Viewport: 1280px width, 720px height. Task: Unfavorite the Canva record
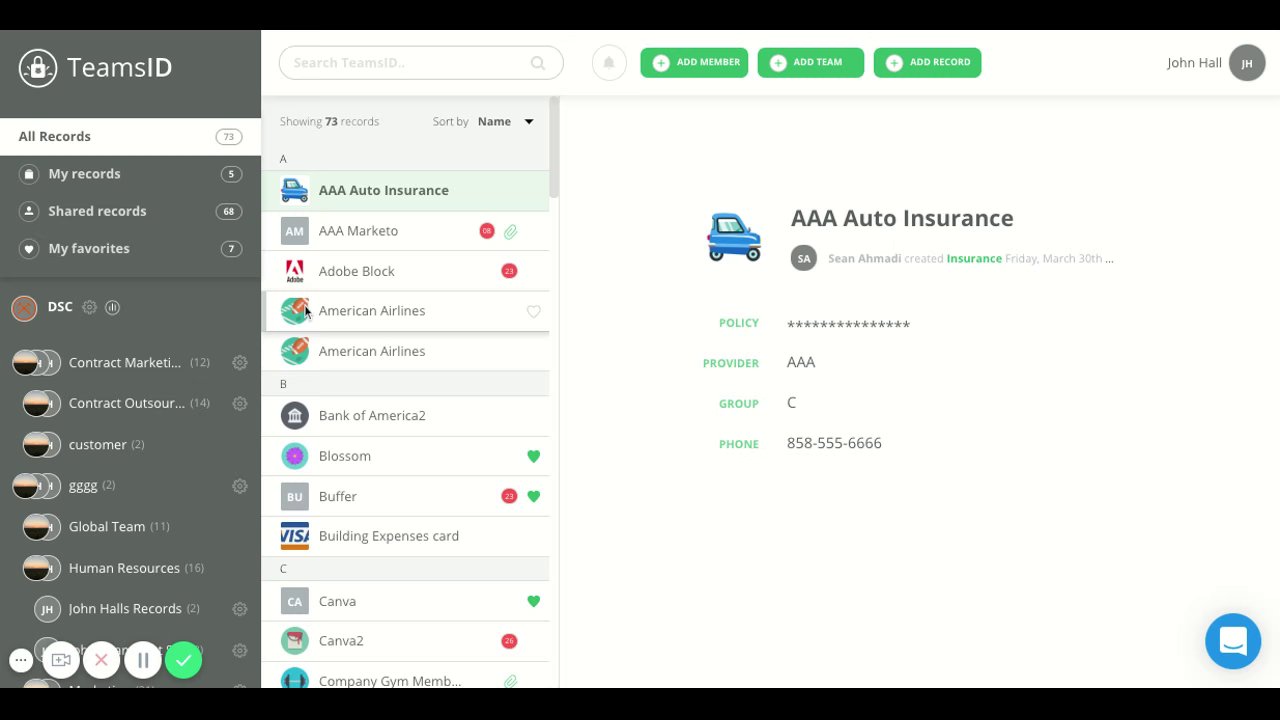pos(534,602)
